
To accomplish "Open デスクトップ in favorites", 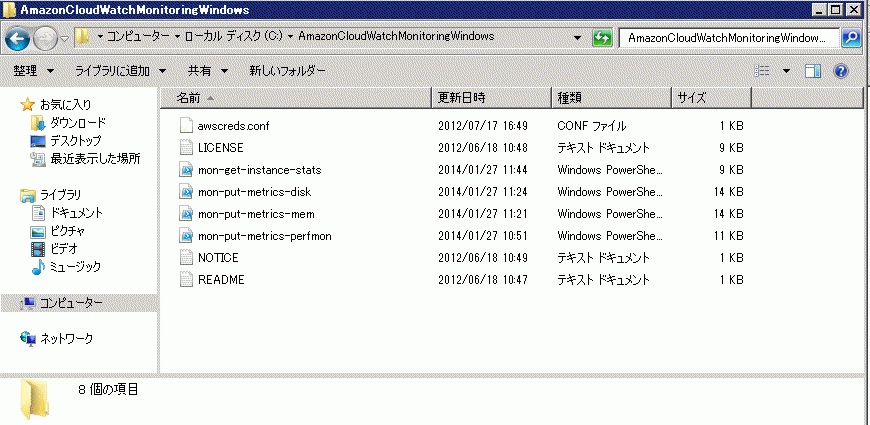I will pos(76,141).
